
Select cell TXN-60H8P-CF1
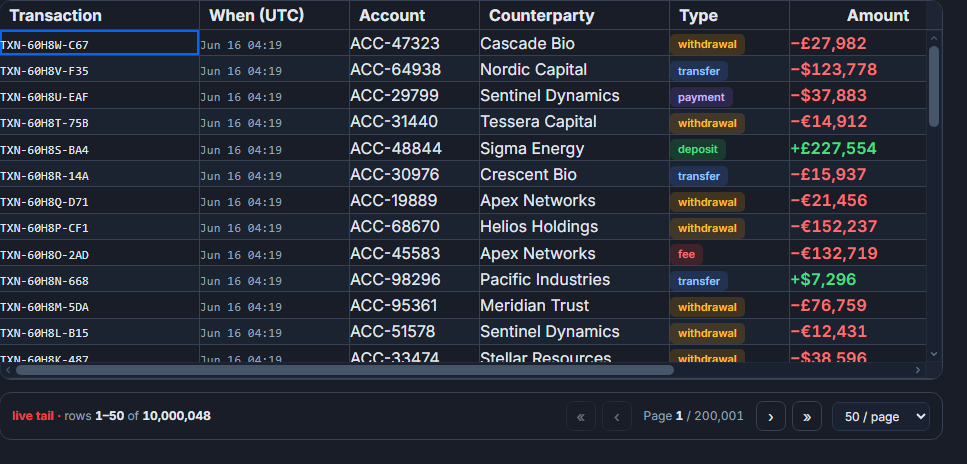pyautogui.click(x=99, y=227)
